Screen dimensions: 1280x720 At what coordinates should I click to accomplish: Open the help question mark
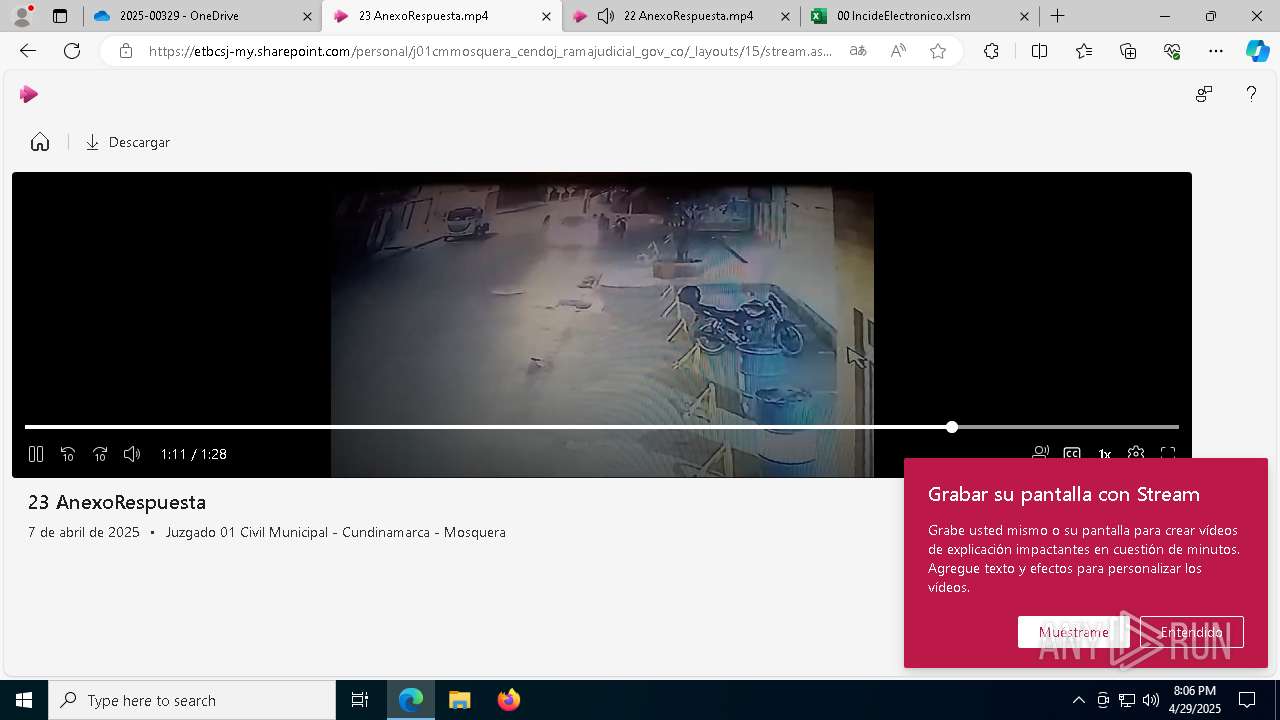tap(1251, 94)
